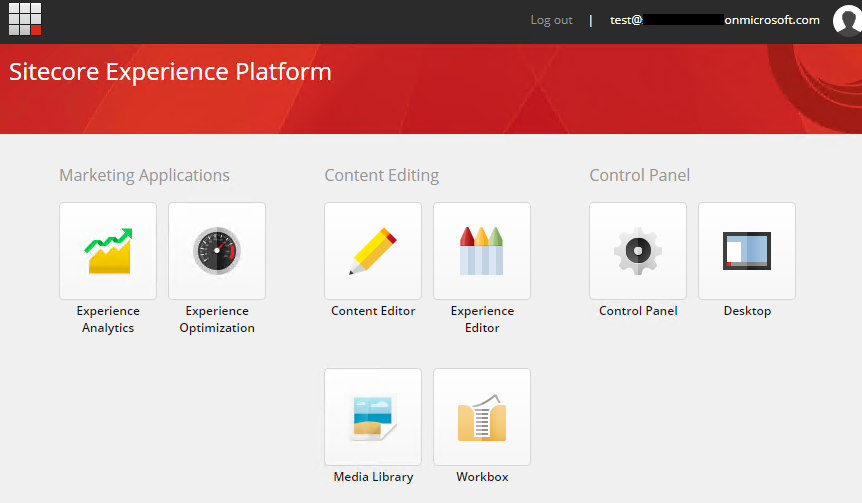Click the Workbox label text
The image size is (862, 503).
[482, 477]
